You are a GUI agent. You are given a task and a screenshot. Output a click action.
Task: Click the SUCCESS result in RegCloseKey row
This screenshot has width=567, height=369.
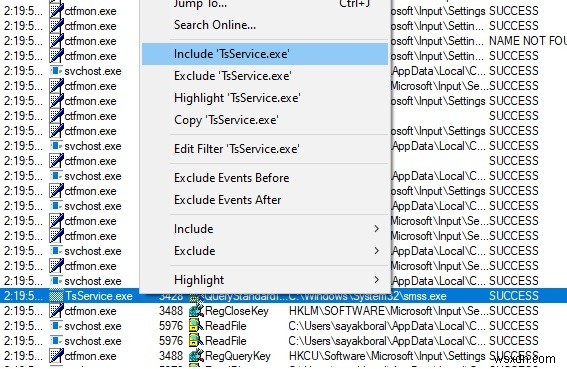pyautogui.click(x=513, y=311)
